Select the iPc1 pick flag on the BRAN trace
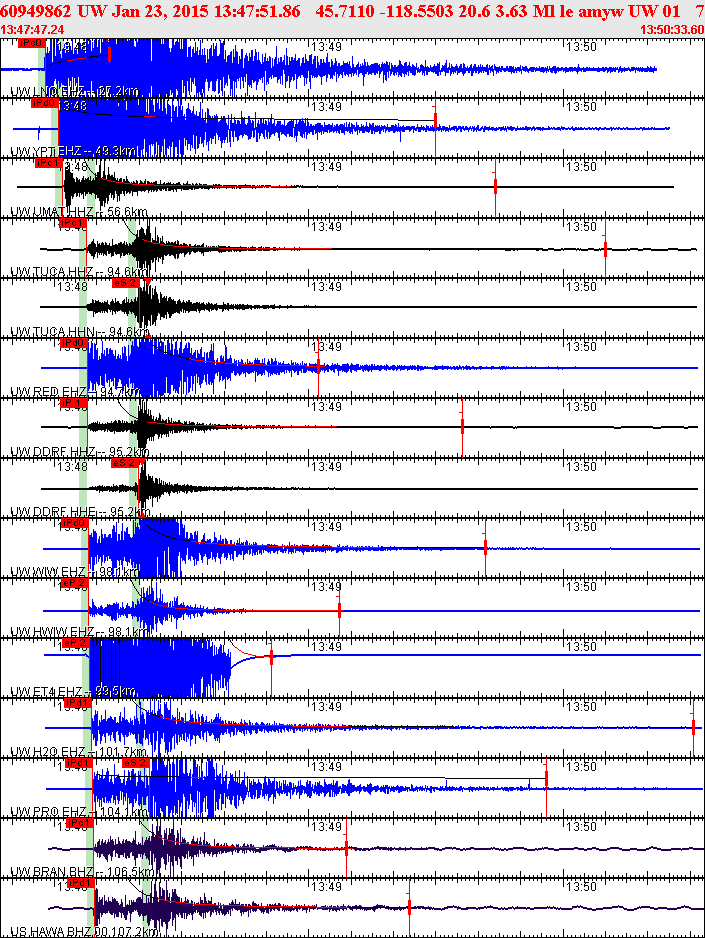 click(x=80, y=823)
